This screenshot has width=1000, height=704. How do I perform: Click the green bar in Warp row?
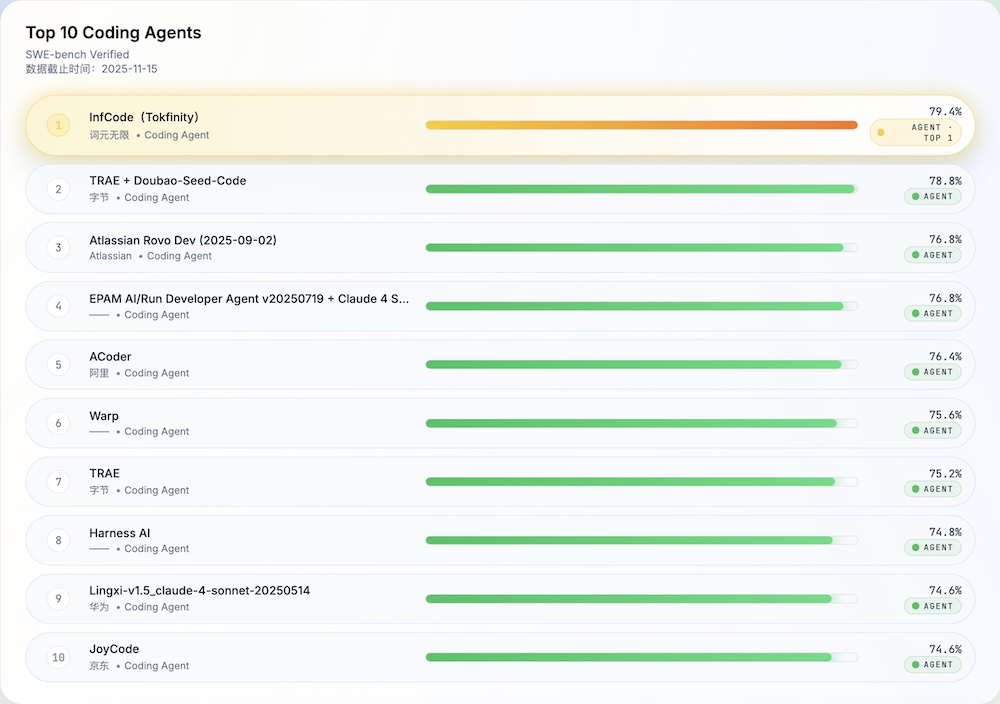point(631,423)
